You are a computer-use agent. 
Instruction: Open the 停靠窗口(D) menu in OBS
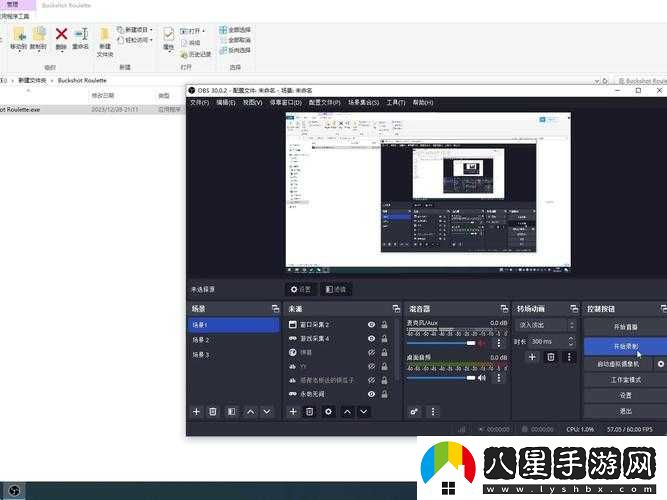pos(285,103)
